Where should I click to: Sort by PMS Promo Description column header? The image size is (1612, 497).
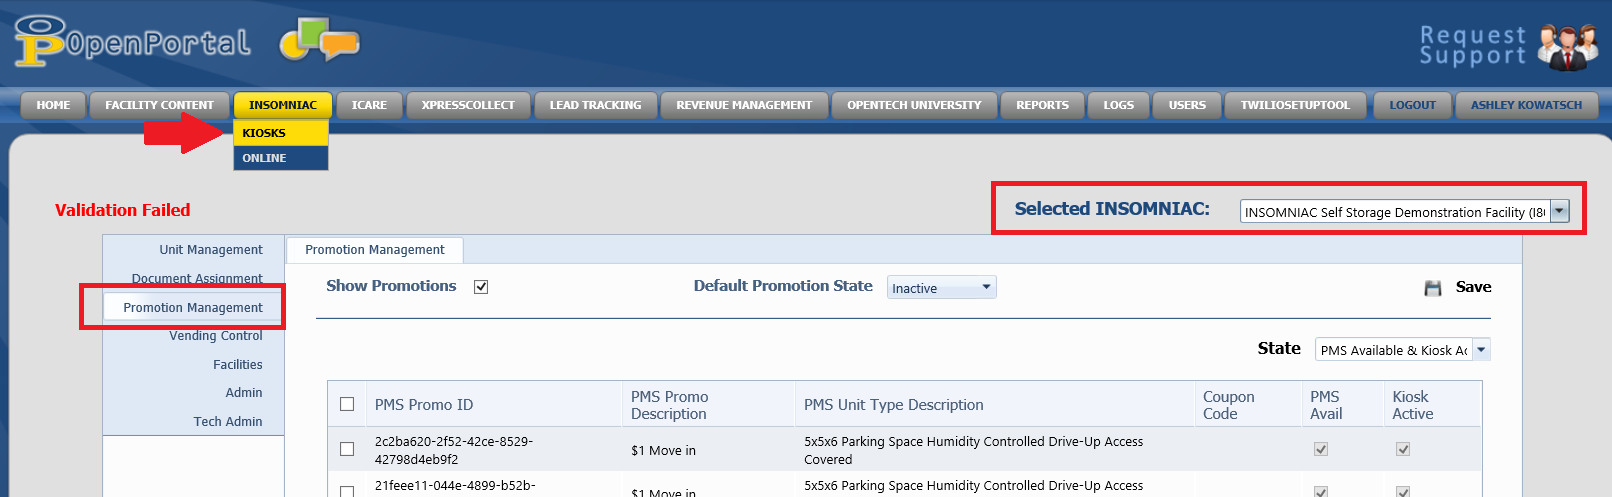pyautogui.click(x=669, y=405)
